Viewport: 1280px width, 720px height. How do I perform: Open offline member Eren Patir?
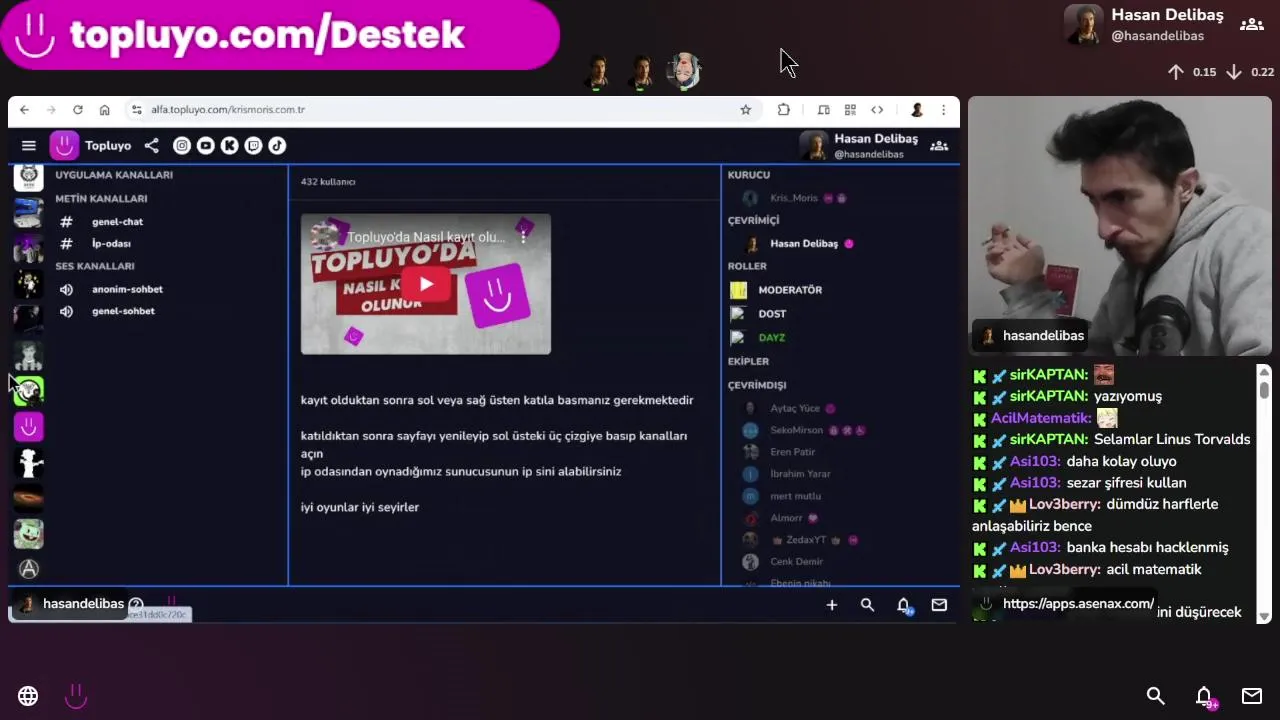click(792, 452)
